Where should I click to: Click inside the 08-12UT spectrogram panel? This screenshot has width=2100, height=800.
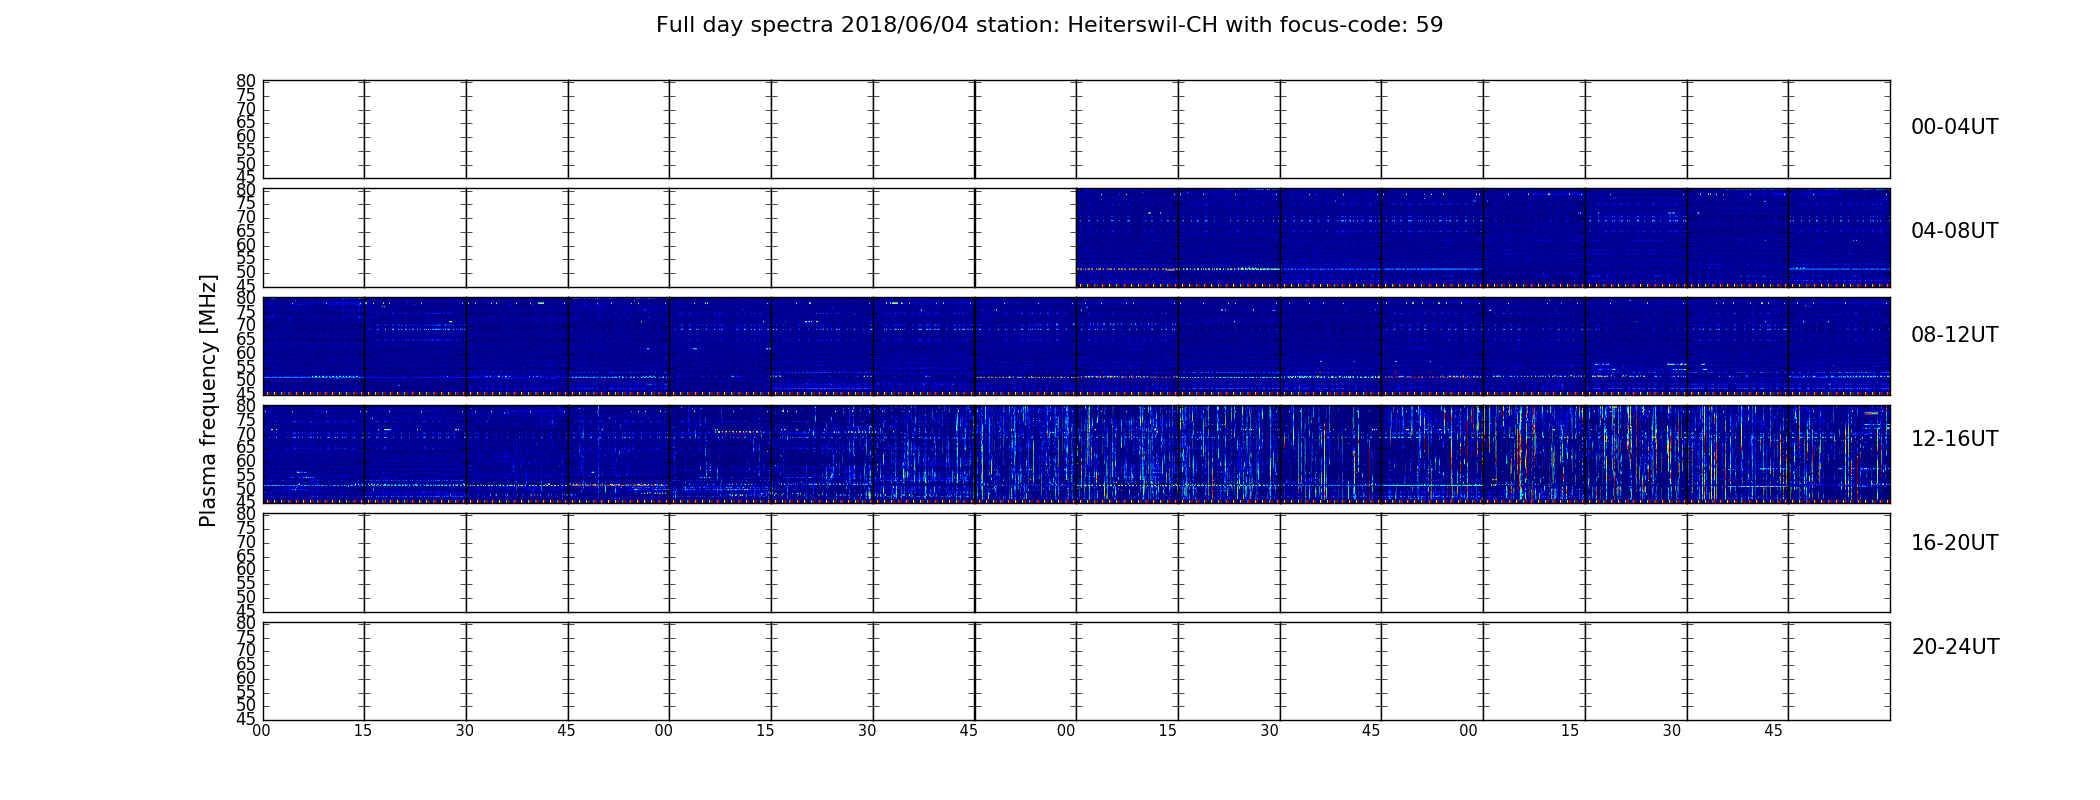[x=1076, y=346]
